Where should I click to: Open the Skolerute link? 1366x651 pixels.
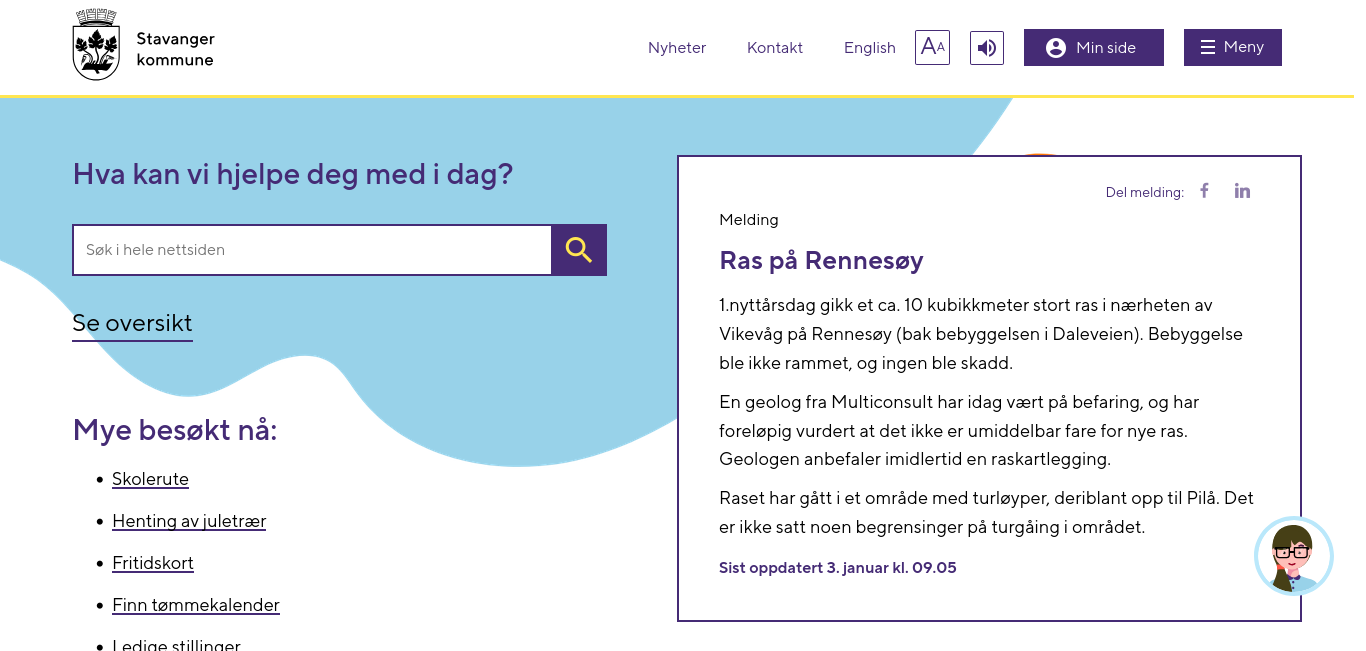click(x=150, y=479)
